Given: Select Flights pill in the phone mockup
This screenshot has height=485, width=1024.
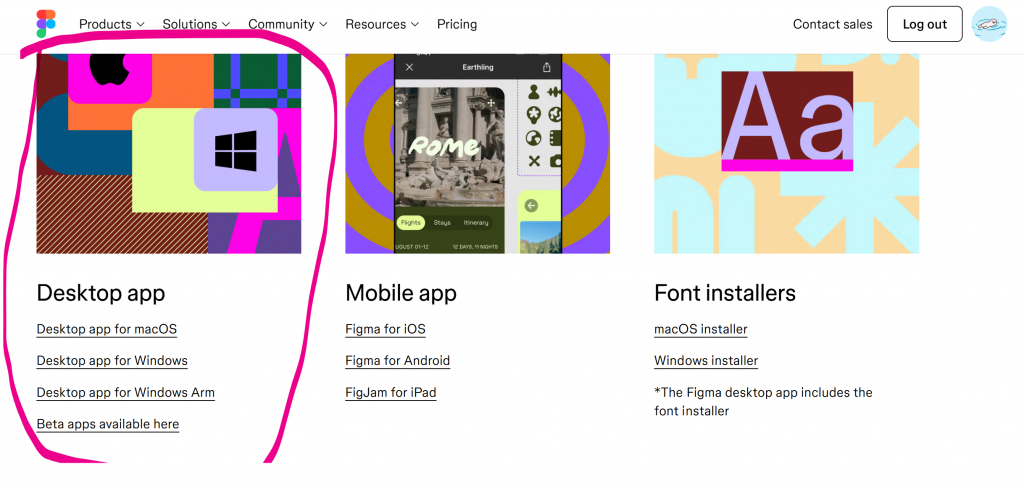Looking at the screenshot, I should pos(411,223).
